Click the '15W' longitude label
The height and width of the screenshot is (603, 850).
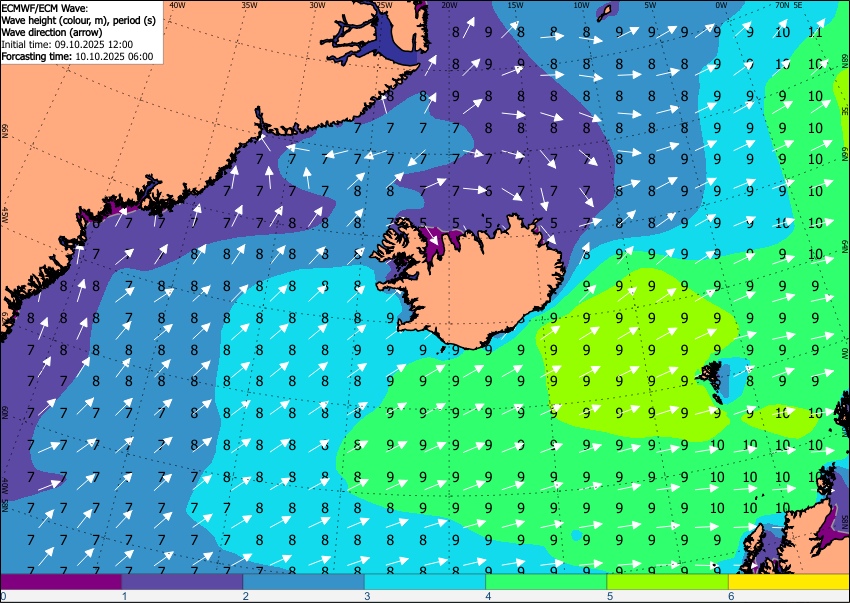pyautogui.click(x=515, y=5)
